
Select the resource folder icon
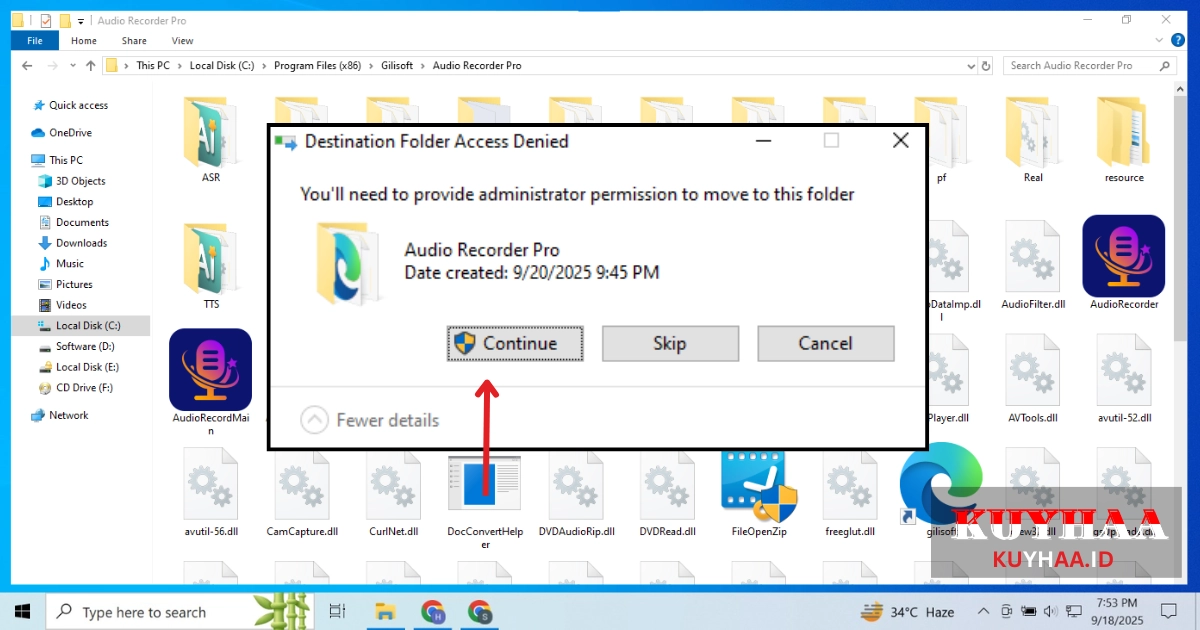1124,134
